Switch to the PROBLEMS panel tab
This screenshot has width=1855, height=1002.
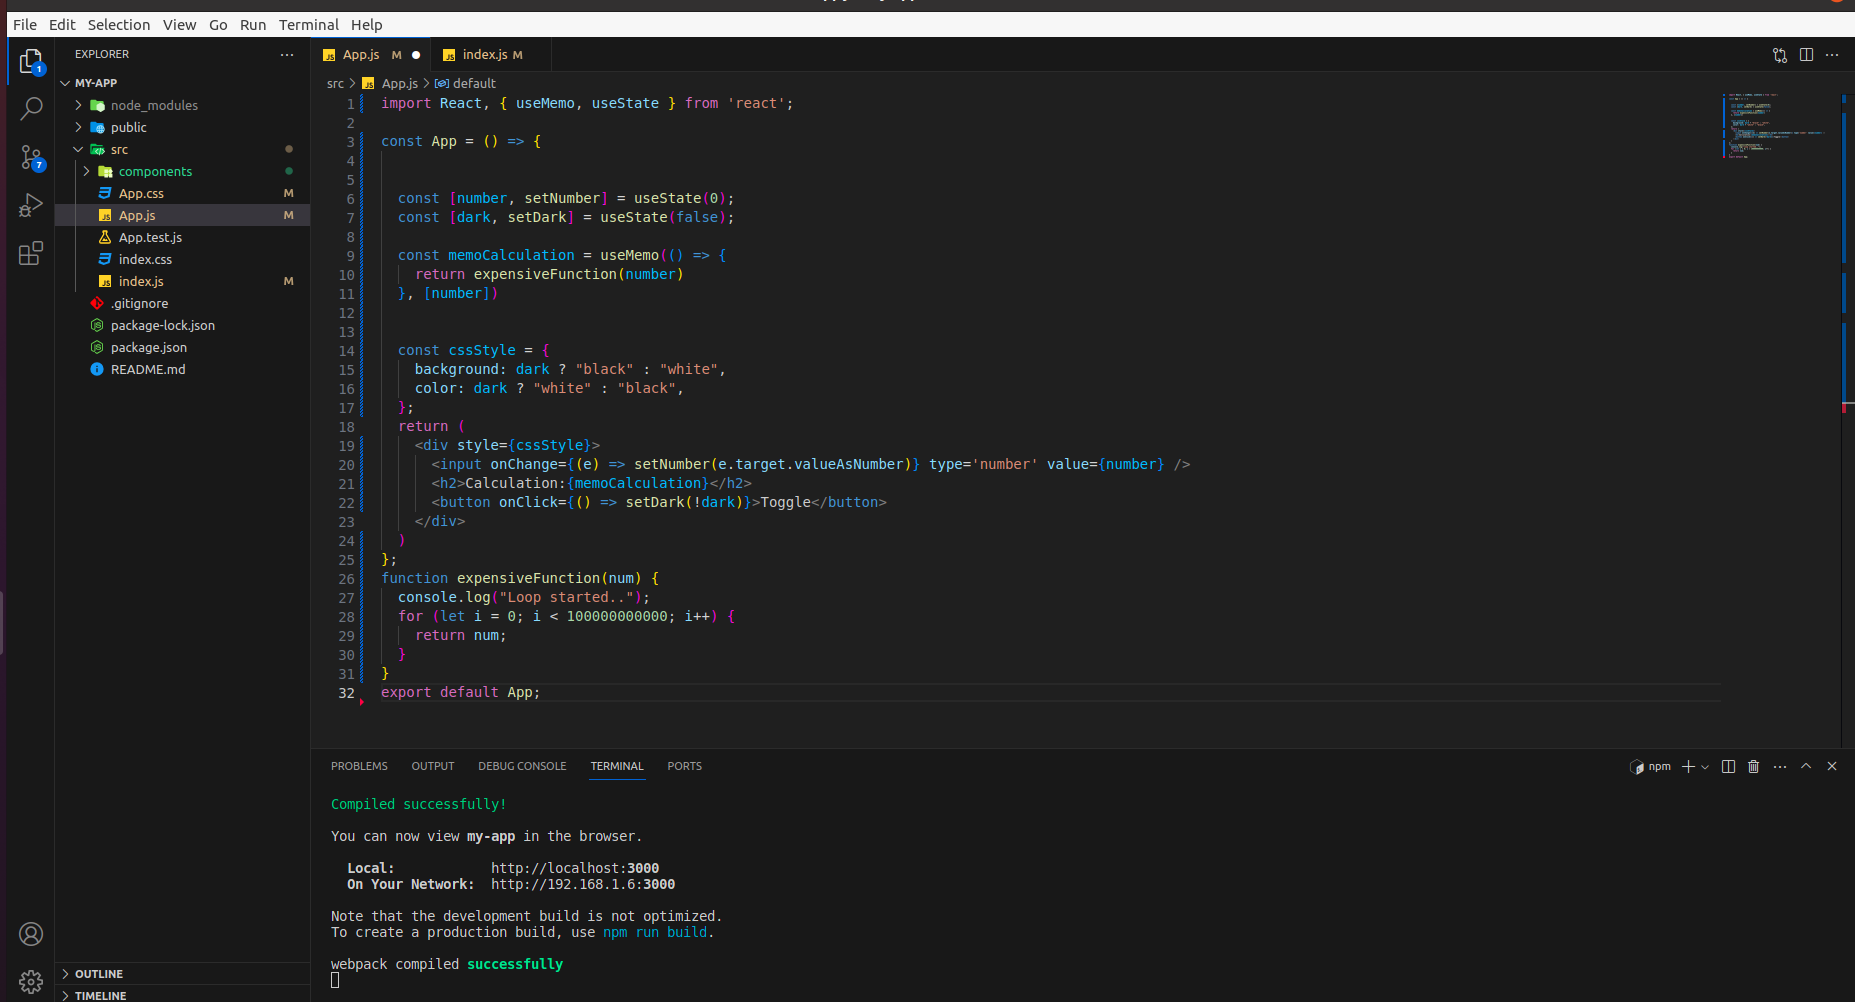[x=359, y=766]
